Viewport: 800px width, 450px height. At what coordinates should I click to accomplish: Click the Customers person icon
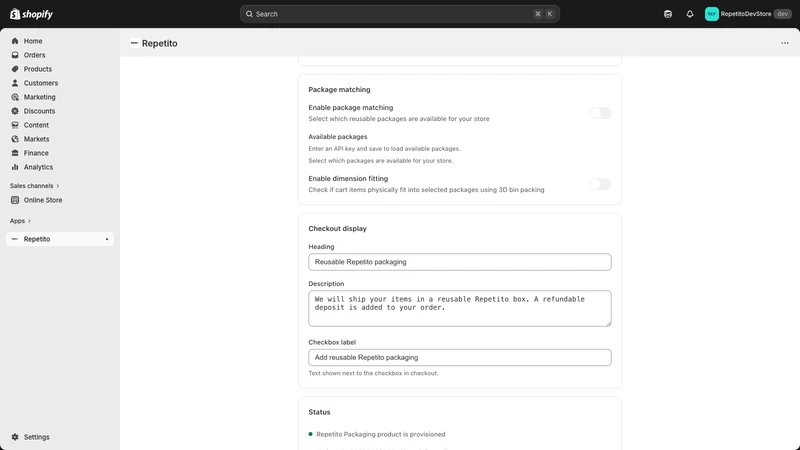click(15, 83)
